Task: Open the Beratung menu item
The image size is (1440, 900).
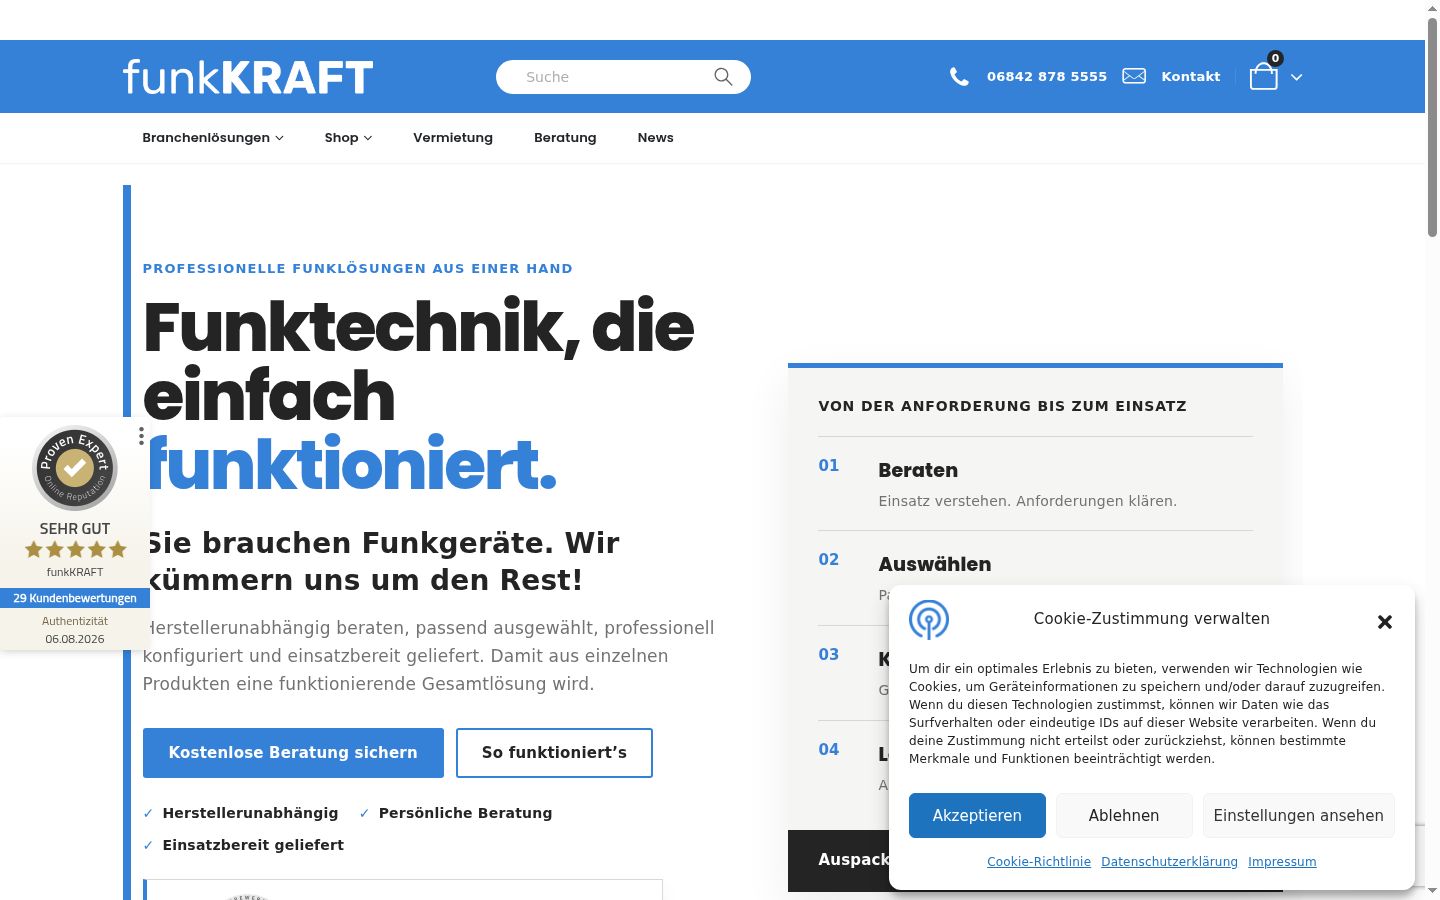Action: pos(565,138)
